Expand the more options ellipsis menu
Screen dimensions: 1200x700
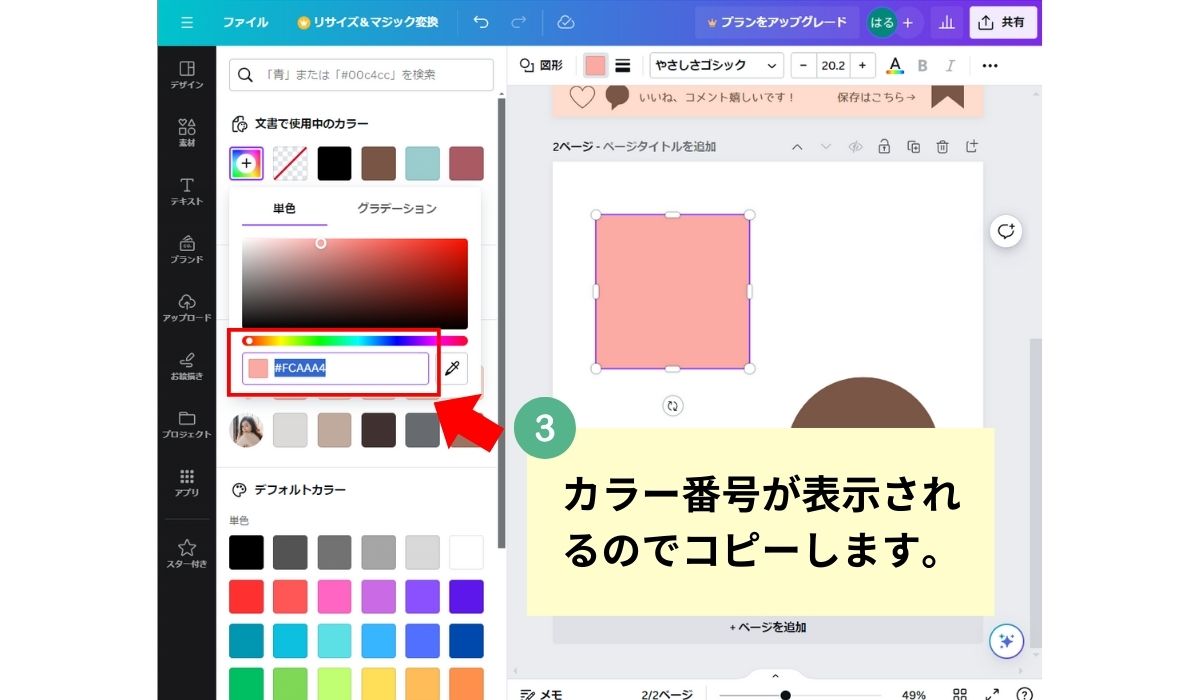989,66
